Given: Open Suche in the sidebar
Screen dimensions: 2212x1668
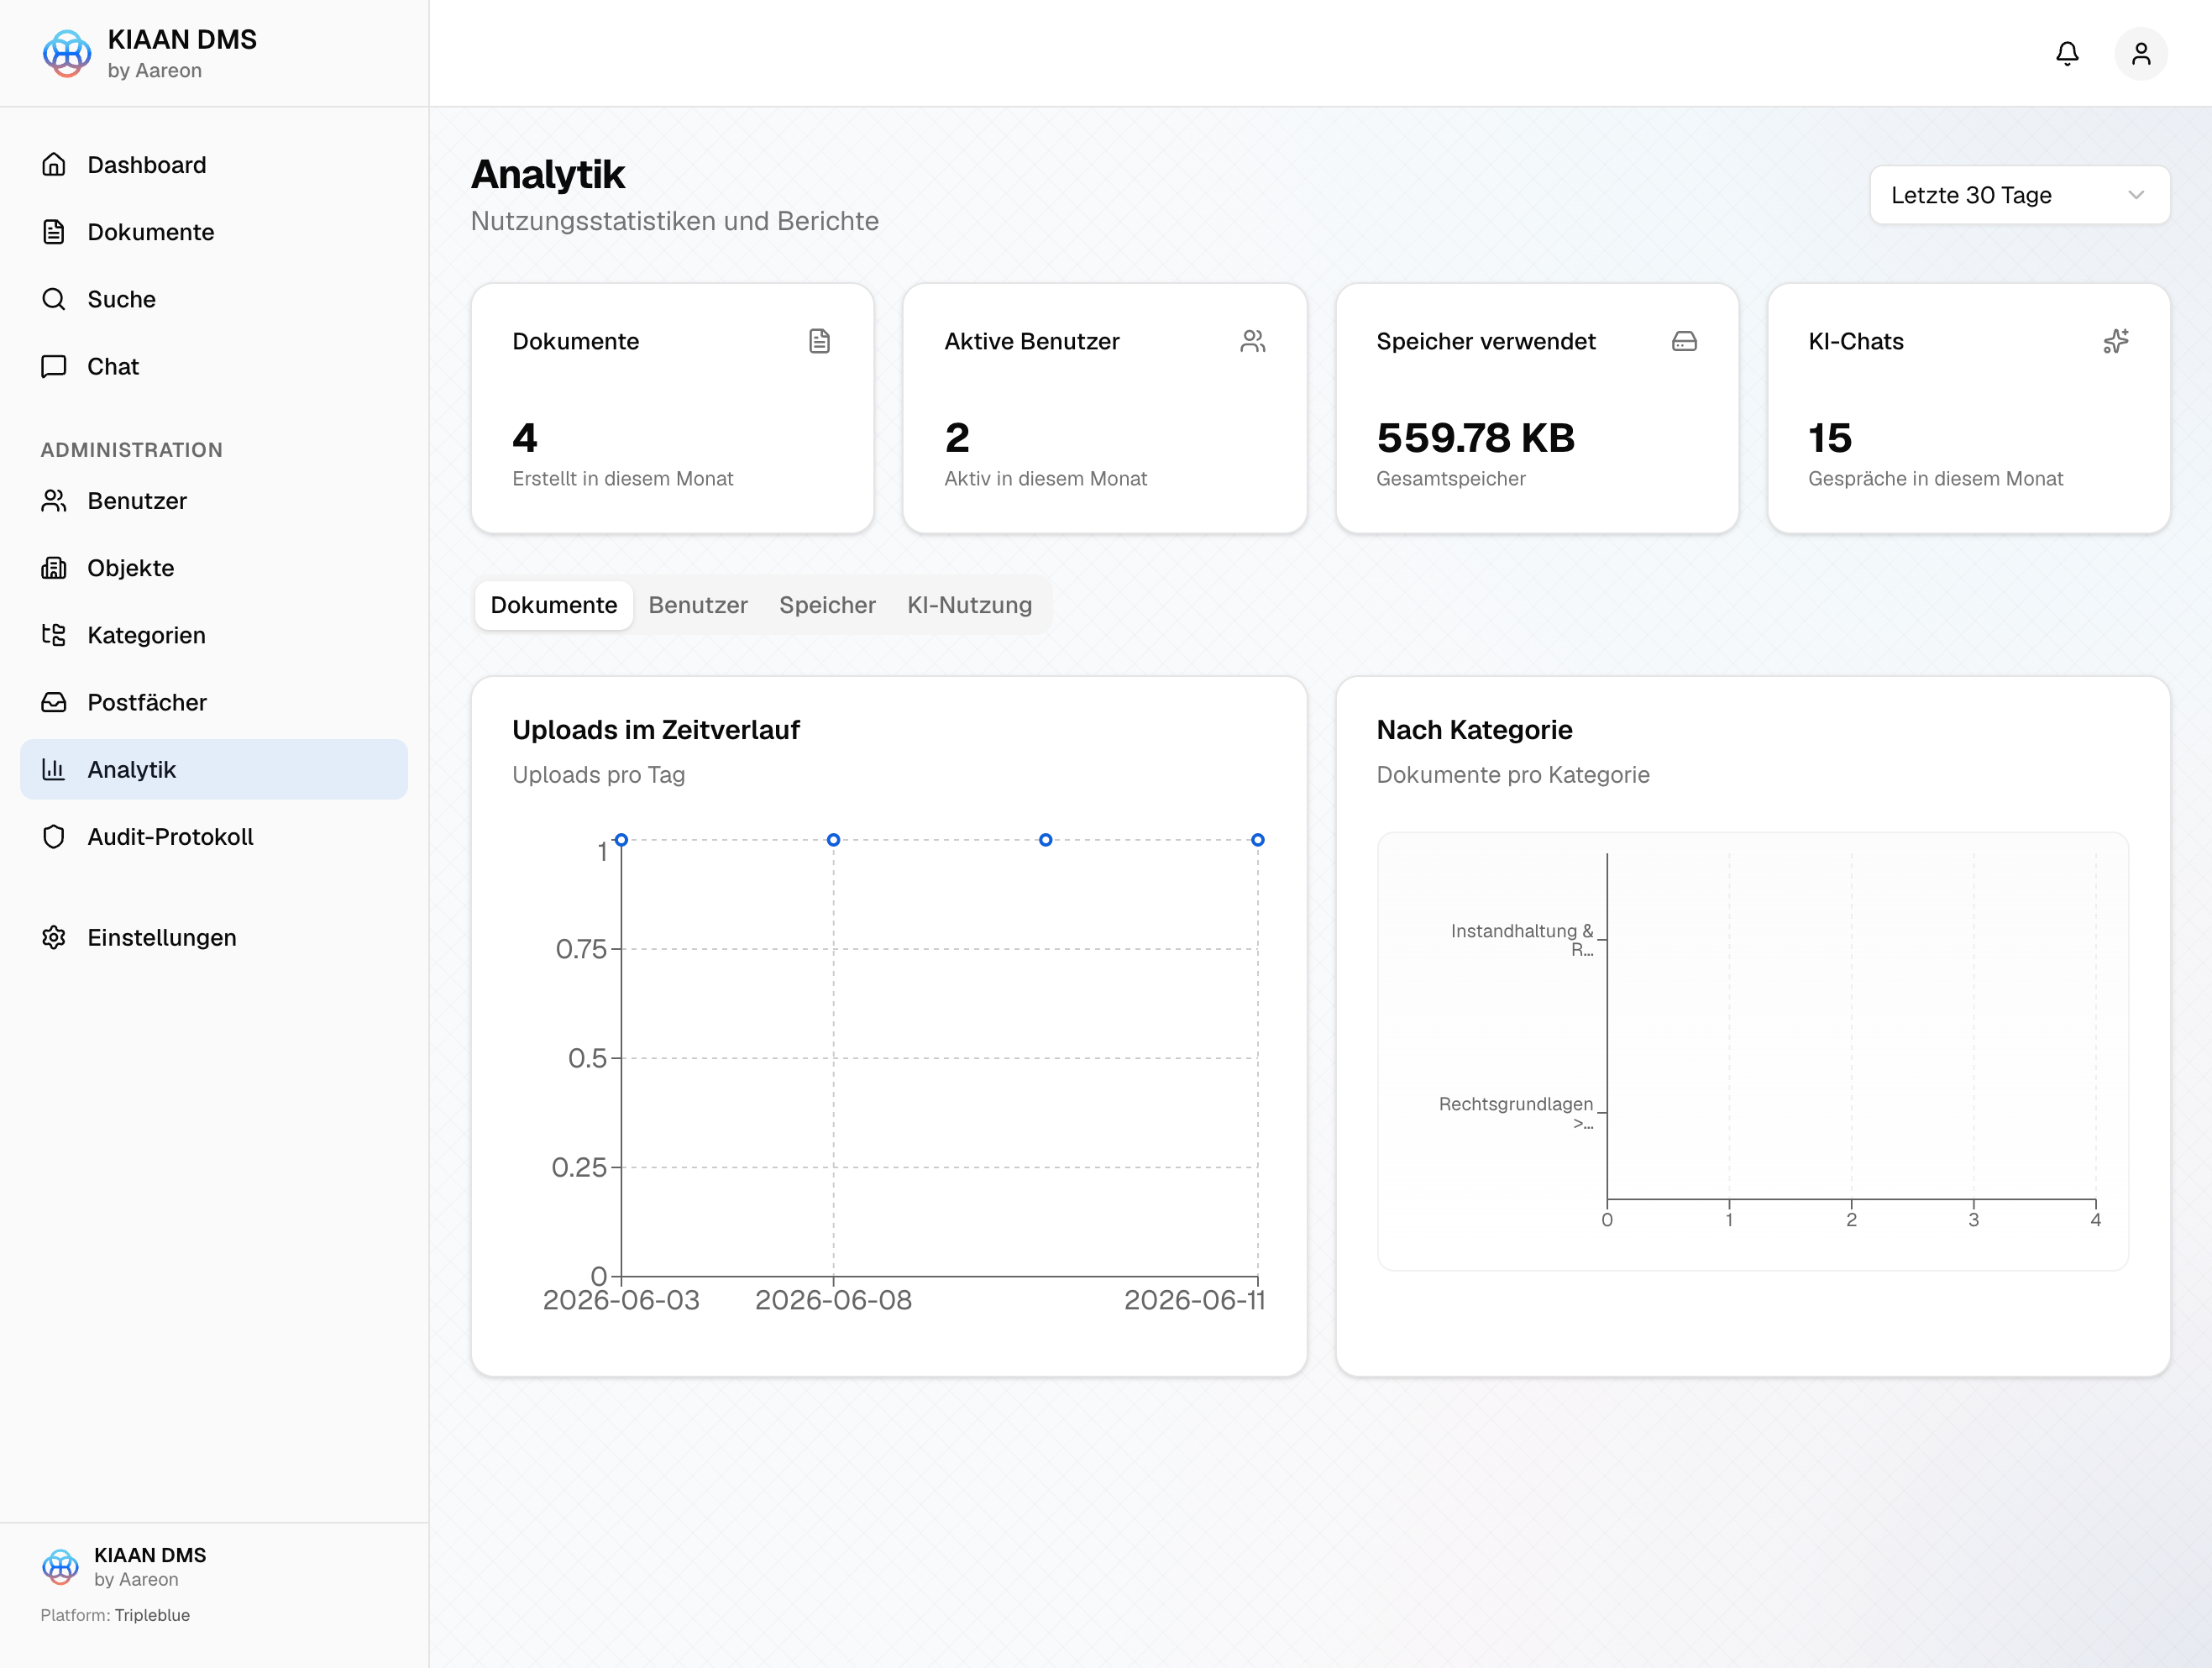Looking at the screenshot, I should 214,299.
